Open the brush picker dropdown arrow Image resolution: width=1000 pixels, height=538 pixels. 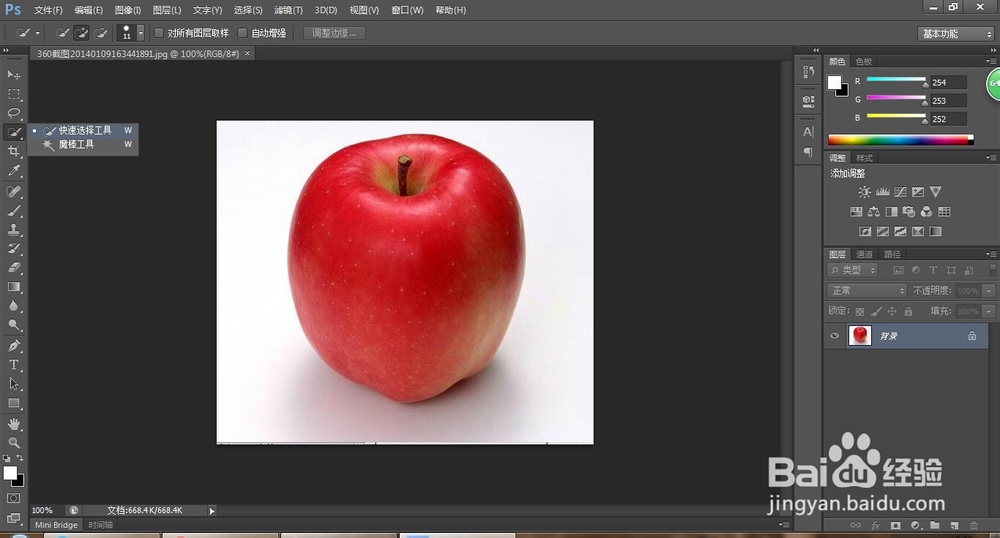pyautogui.click(x=140, y=33)
